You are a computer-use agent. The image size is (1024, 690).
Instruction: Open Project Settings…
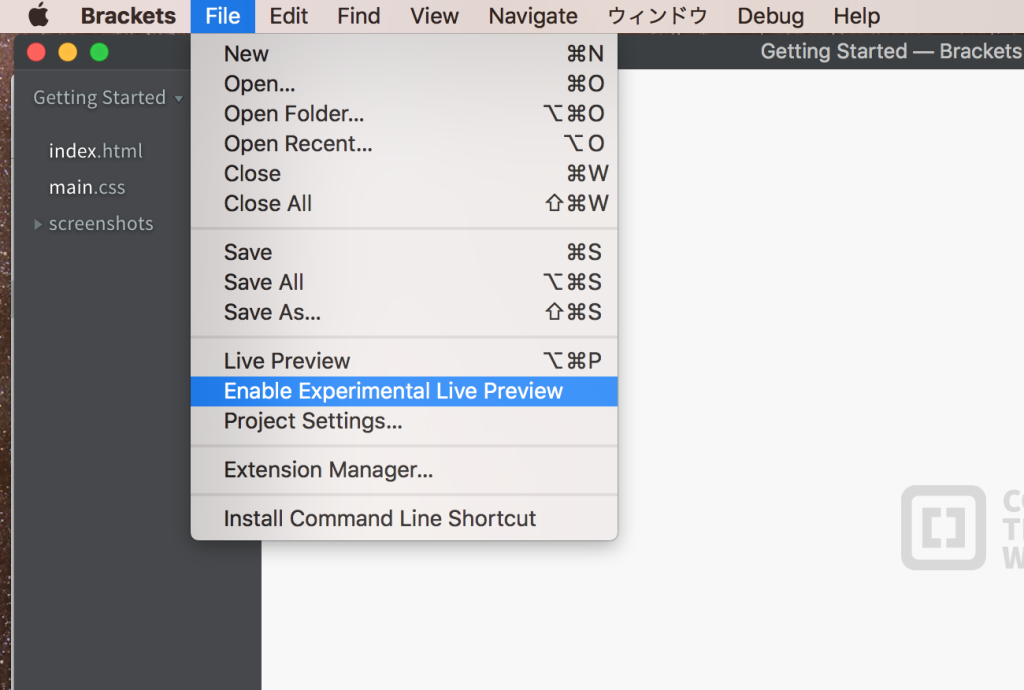click(313, 421)
